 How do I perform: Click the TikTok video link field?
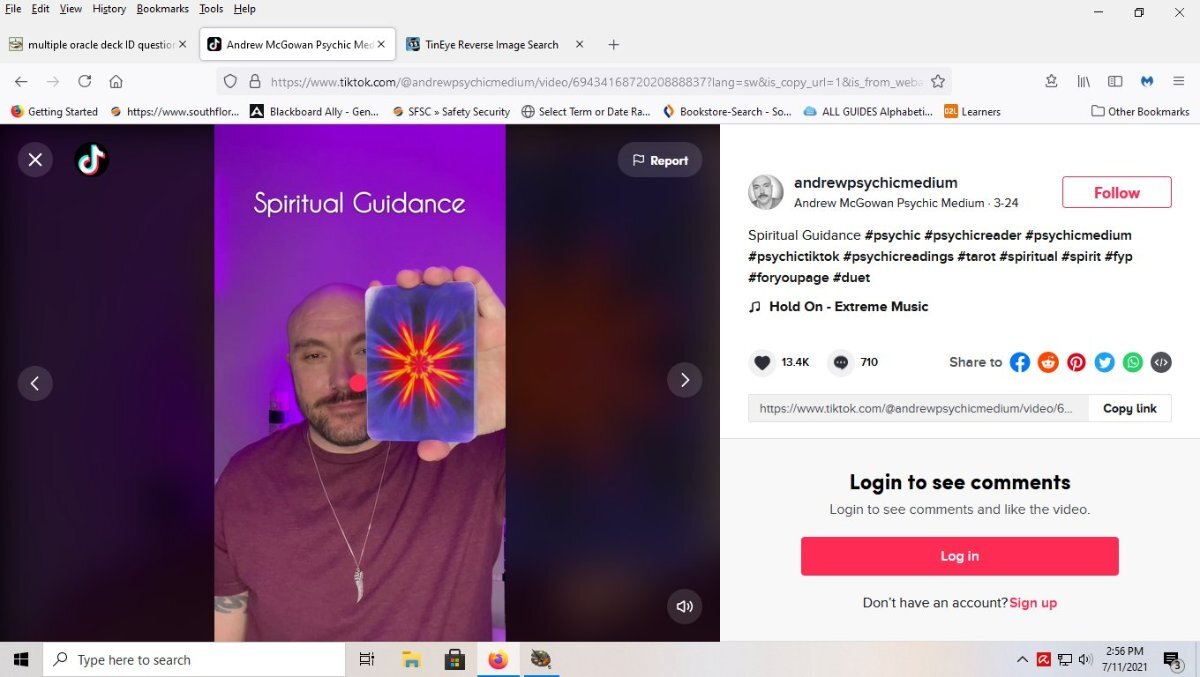[917, 408]
